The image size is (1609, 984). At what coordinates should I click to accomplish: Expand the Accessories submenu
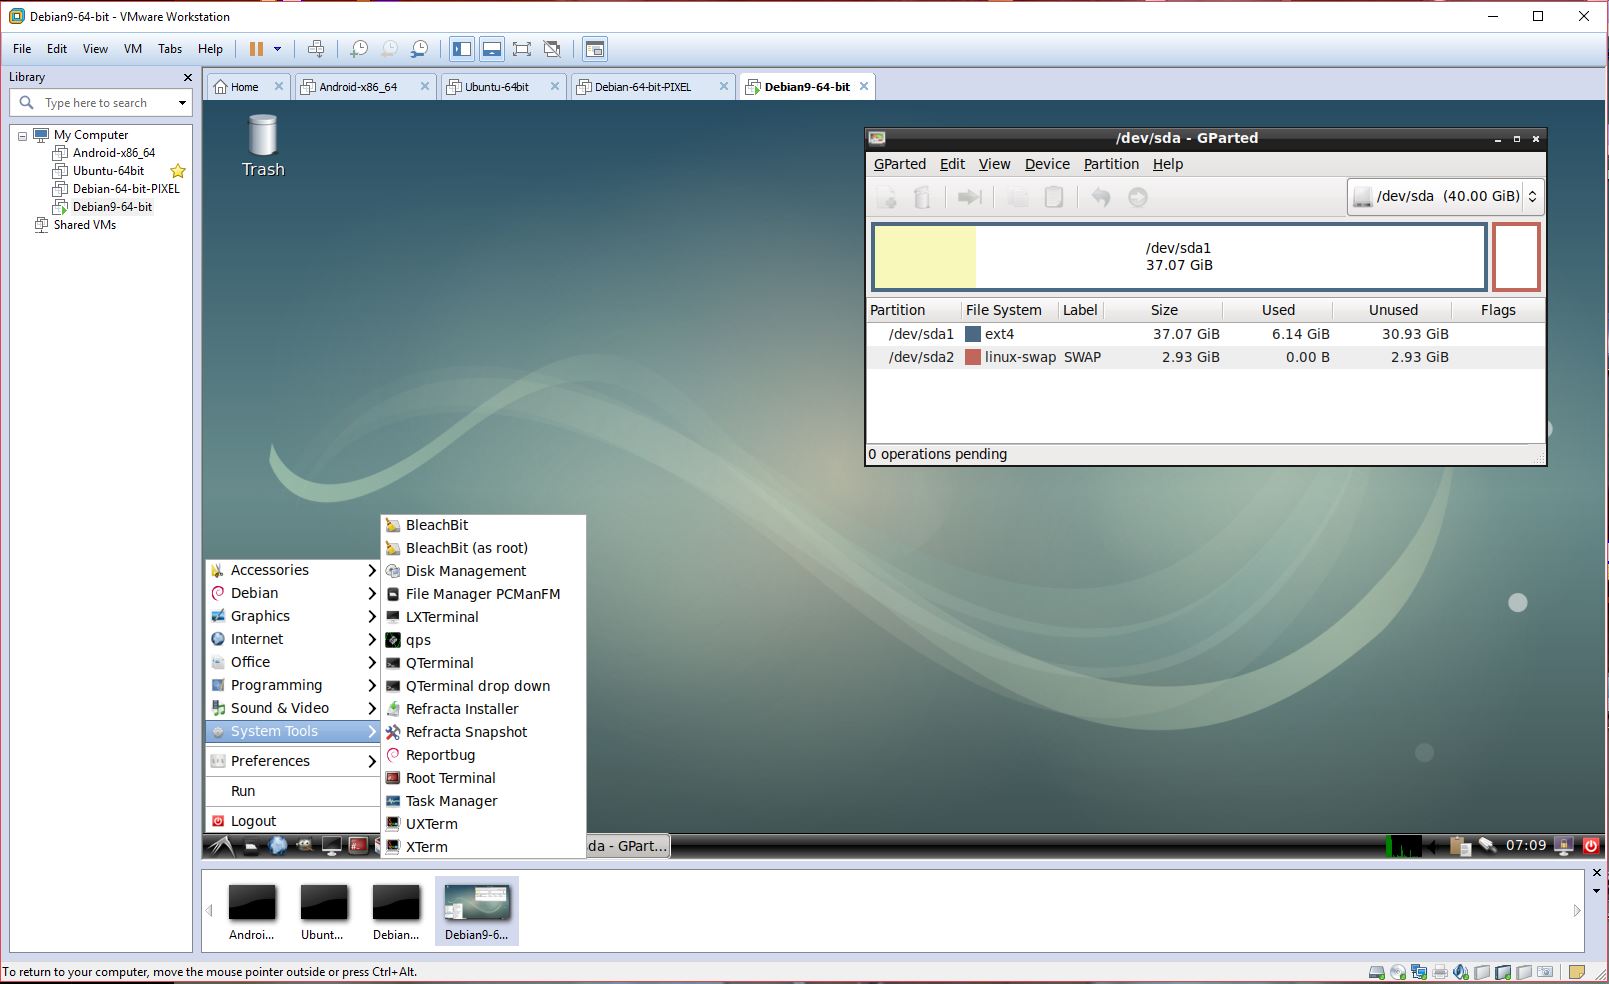point(293,570)
